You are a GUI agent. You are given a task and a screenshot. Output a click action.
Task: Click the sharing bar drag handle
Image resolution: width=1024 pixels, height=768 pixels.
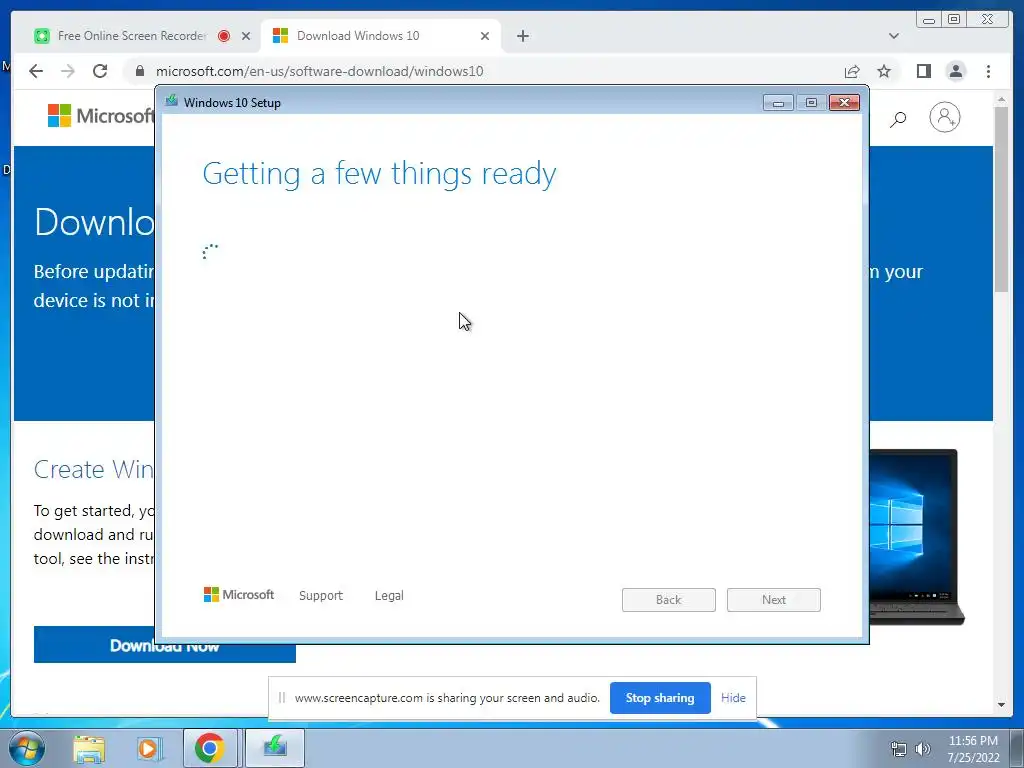282,697
